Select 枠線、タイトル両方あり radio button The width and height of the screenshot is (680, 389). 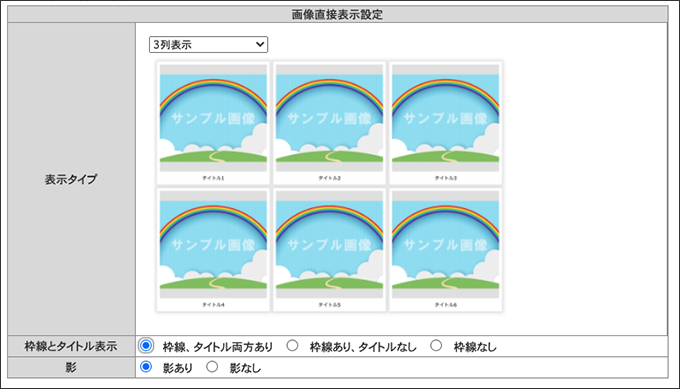tap(146, 346)
